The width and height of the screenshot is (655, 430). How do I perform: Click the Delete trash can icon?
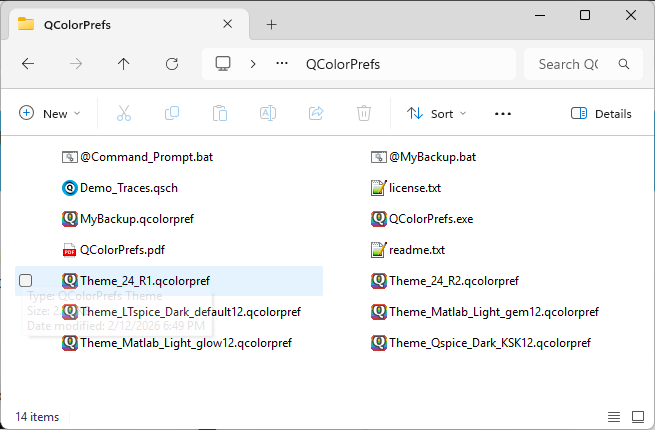point(365,114)
